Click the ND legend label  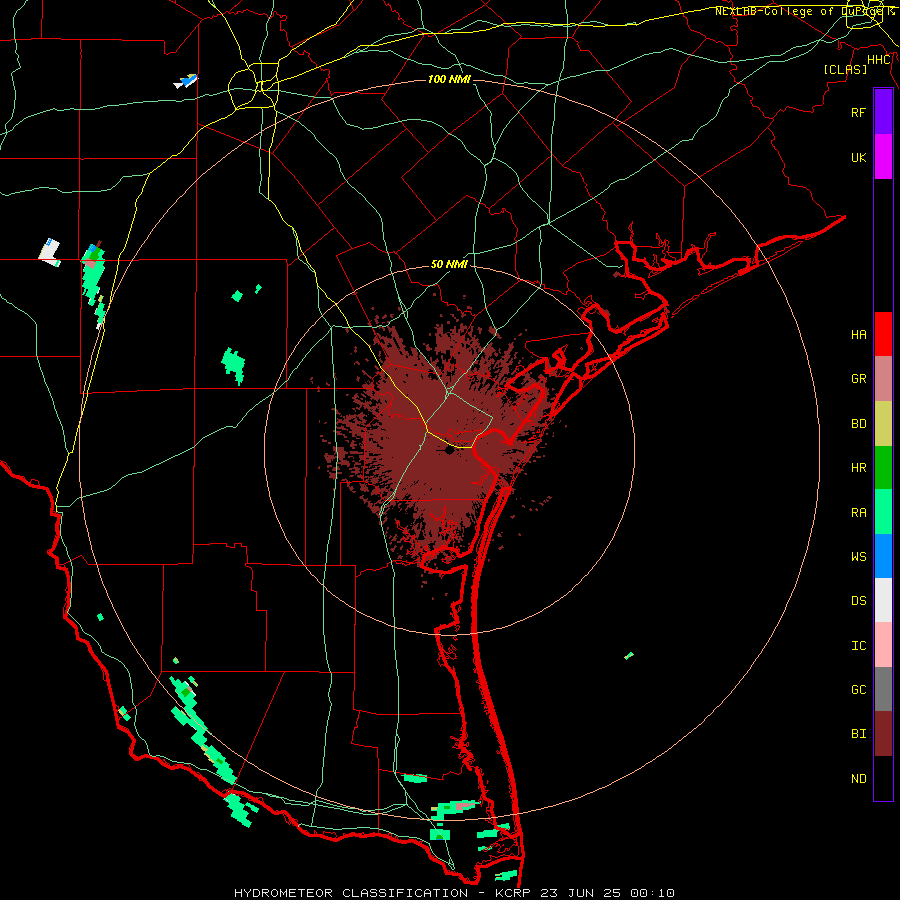[858, 779]
